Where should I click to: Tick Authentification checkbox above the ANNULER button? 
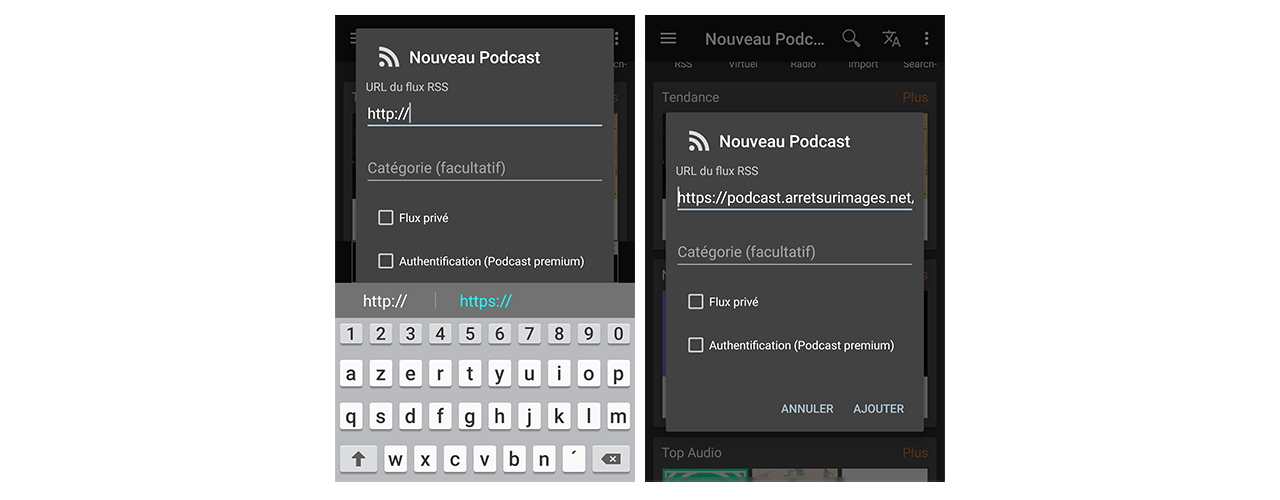tap(696, 345)
